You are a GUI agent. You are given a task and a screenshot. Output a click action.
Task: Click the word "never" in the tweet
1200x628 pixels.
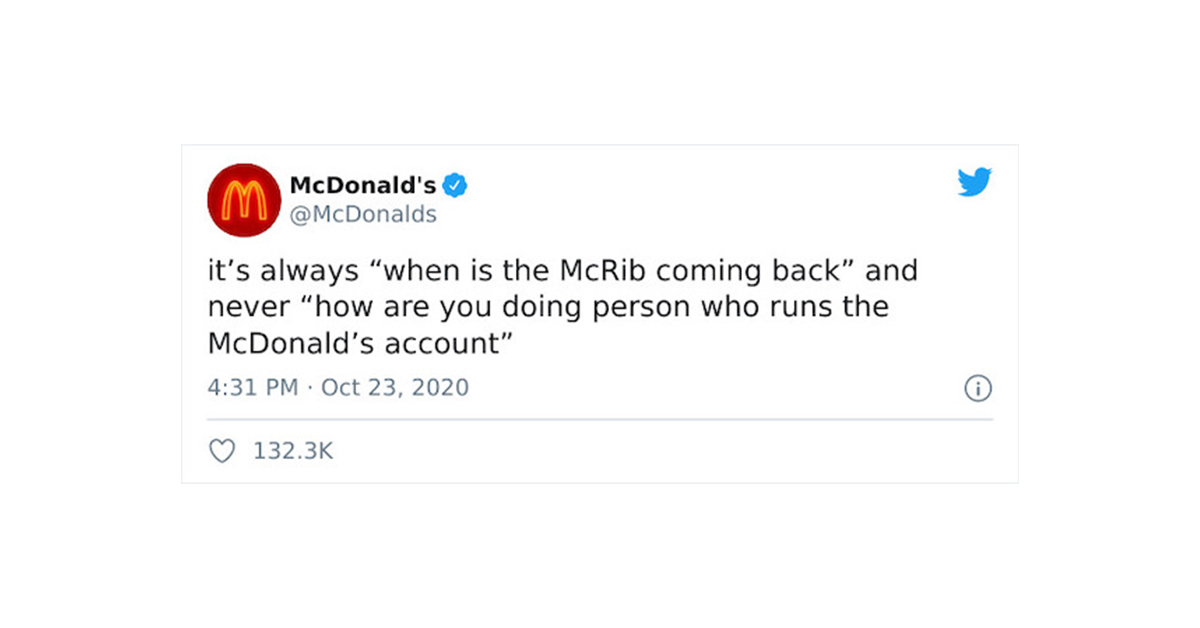point(238,306)
